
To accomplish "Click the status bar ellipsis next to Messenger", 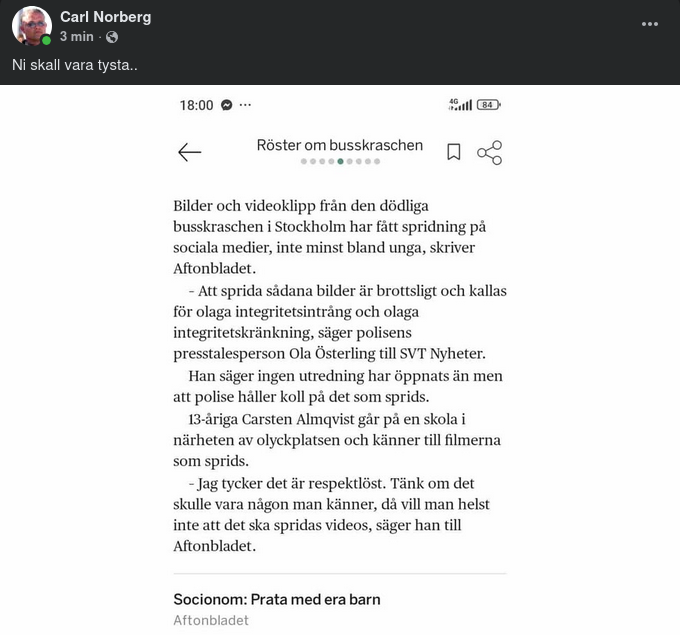I will click(x=246, y=105).
